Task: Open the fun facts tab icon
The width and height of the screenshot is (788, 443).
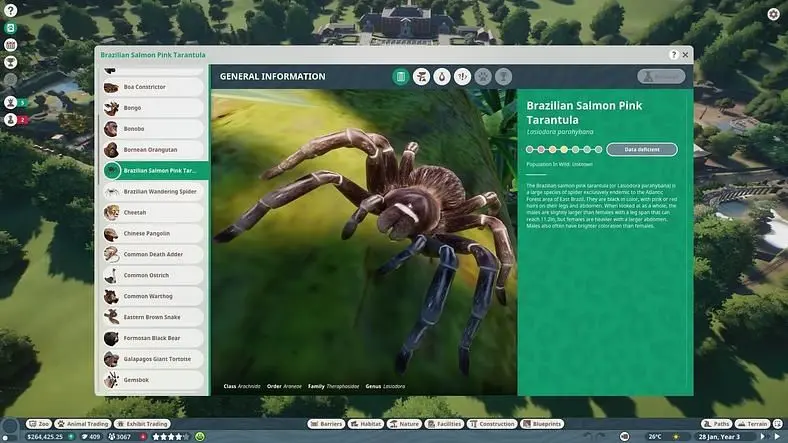Action: tap(462, 77)
